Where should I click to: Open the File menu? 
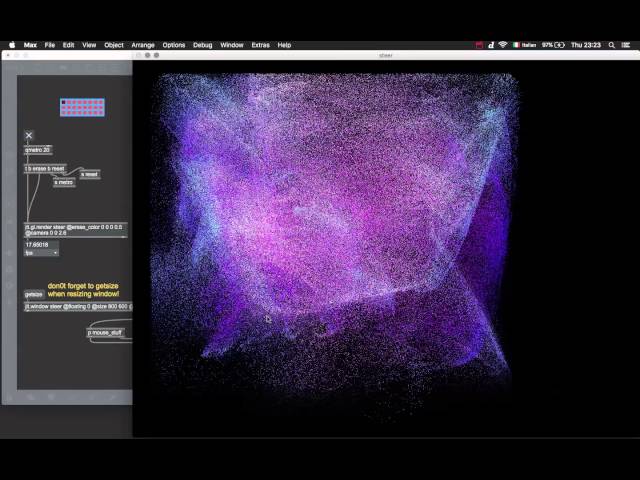point(50,45)
